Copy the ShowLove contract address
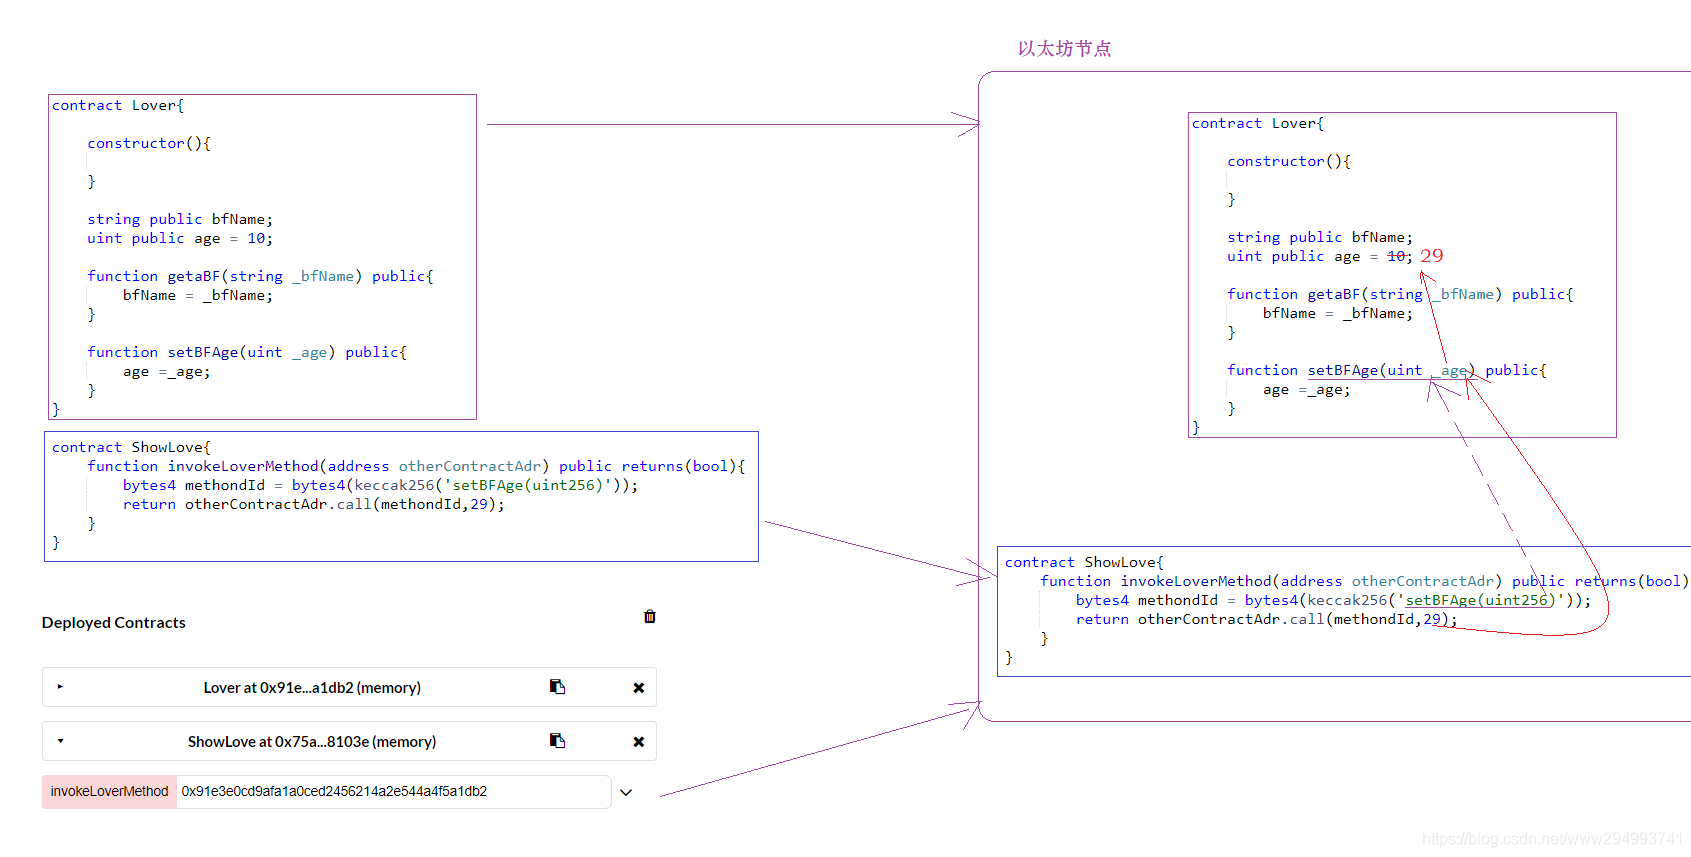The width and height of the screenshot is (1691, 857). pyautogui.click(x=557, y=741)
